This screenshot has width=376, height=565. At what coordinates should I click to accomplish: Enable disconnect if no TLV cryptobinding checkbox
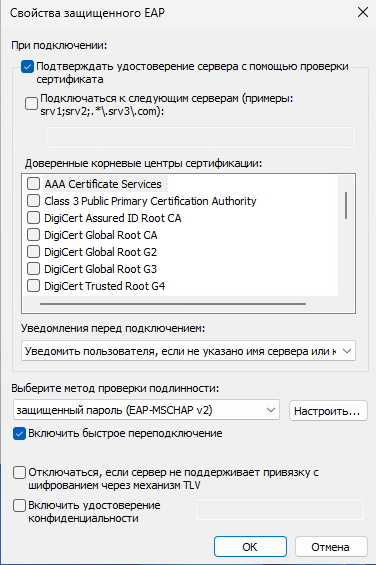[x=19, y=472]
